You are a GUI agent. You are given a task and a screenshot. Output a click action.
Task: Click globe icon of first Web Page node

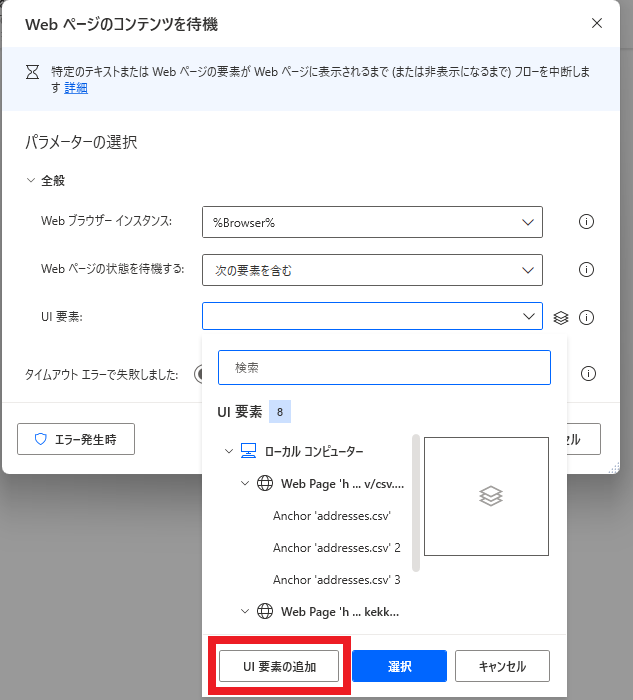pos(265,484)
